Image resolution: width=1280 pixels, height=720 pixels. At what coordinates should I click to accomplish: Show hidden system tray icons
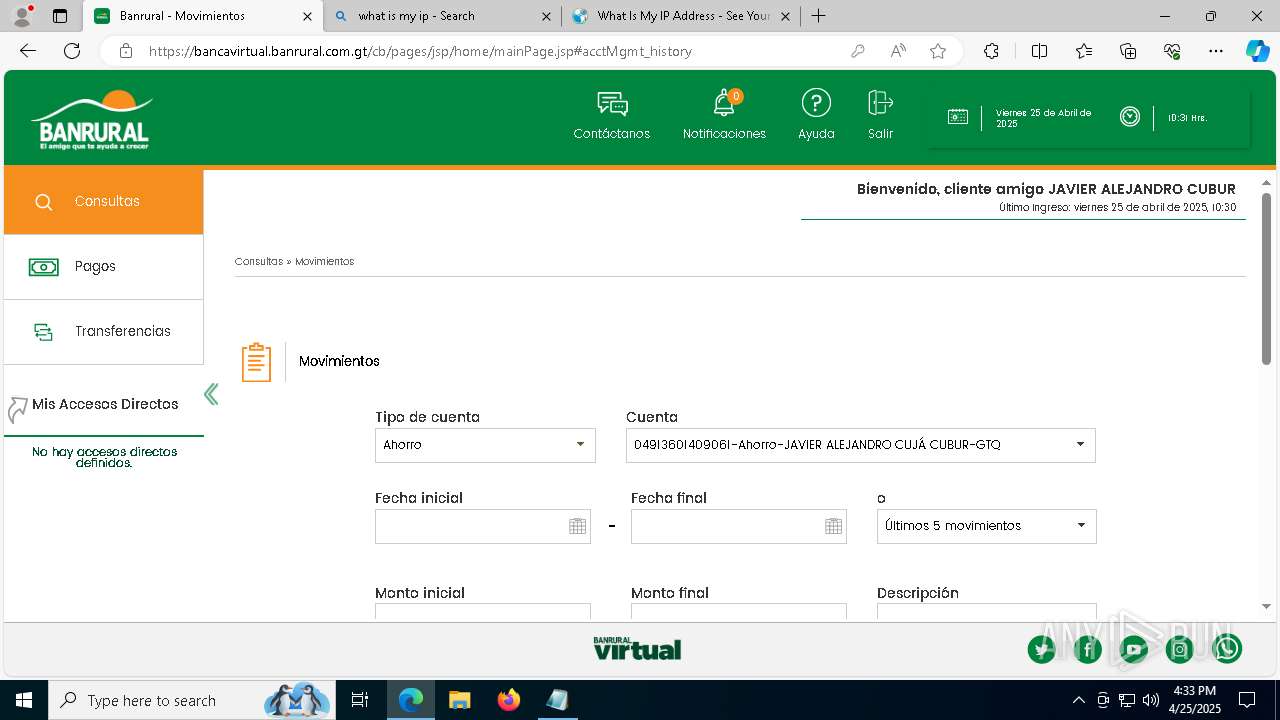pos(1078,700)
